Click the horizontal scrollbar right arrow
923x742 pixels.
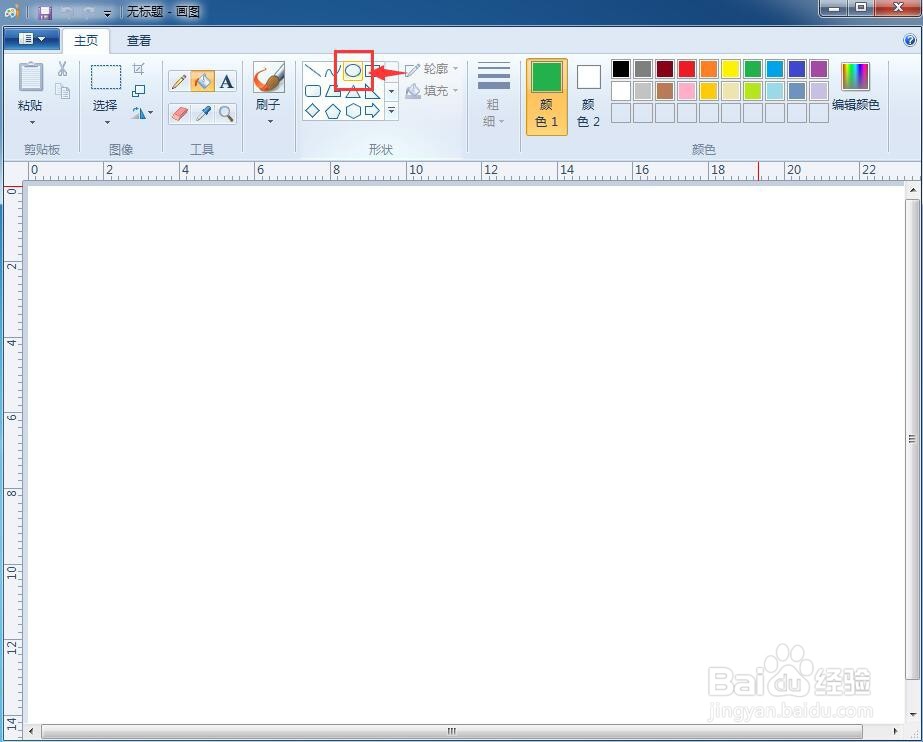point(896,731)
